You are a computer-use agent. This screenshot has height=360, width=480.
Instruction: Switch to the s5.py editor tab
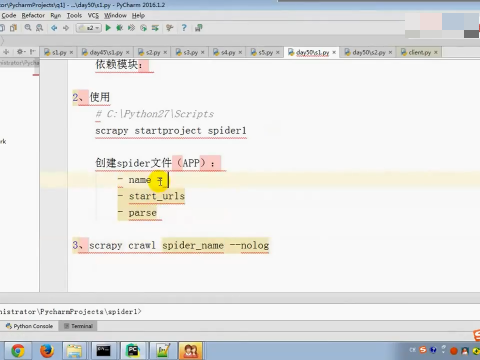(x=266, y=52)
